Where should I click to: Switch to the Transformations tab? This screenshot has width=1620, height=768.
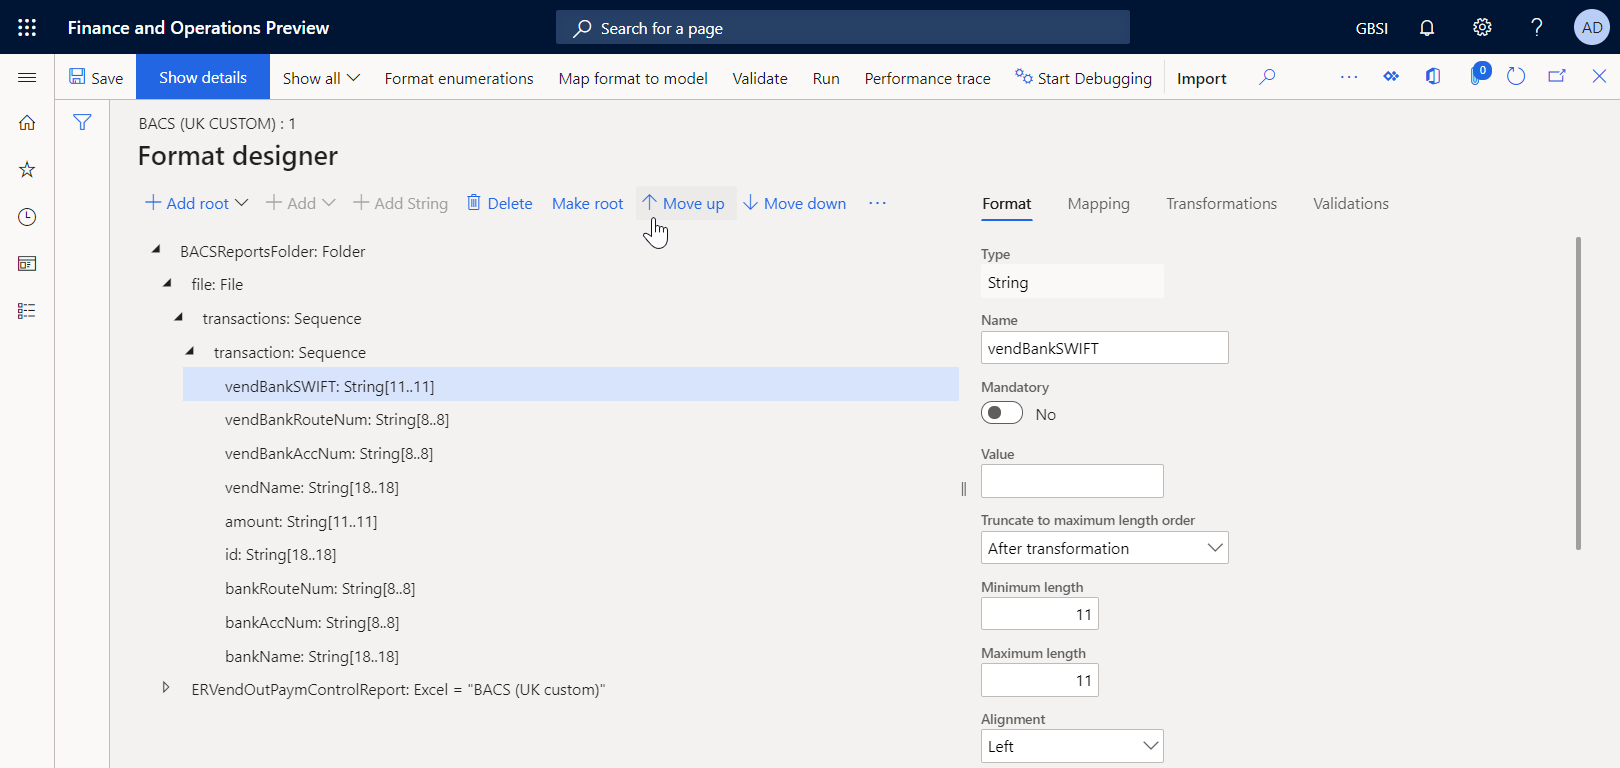1221,204
